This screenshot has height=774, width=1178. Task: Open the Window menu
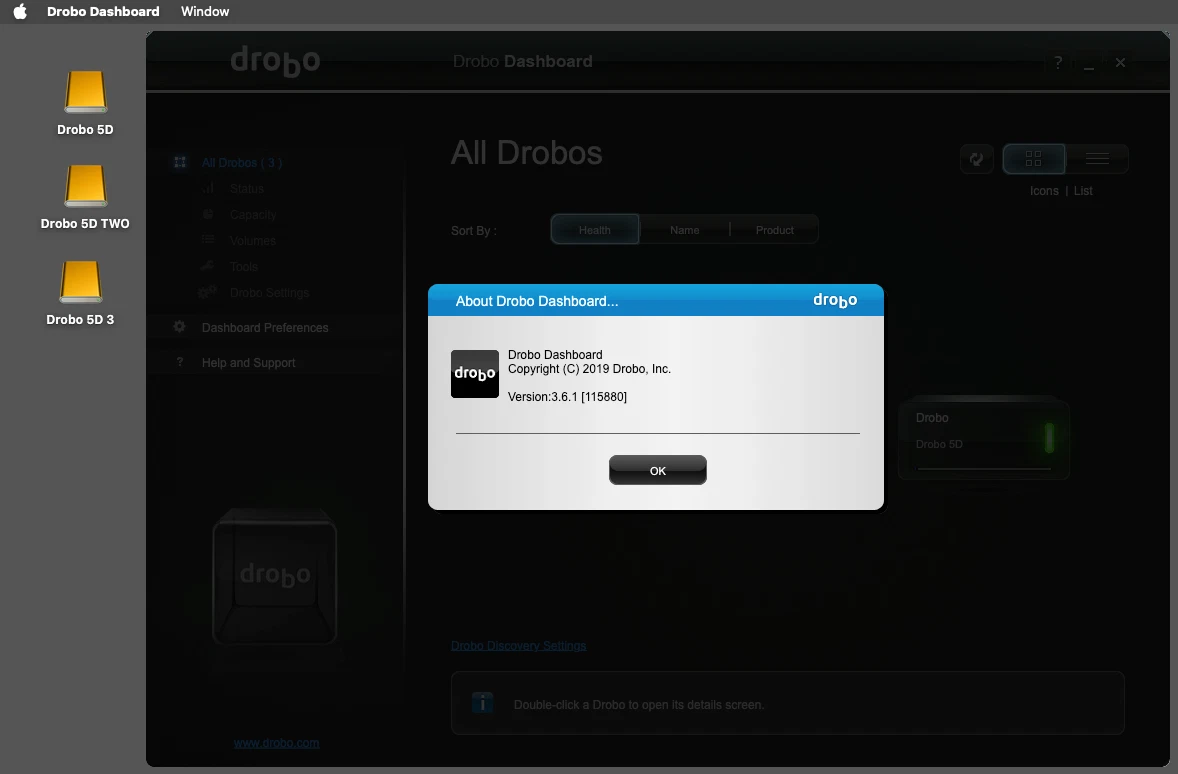point(205,11)
